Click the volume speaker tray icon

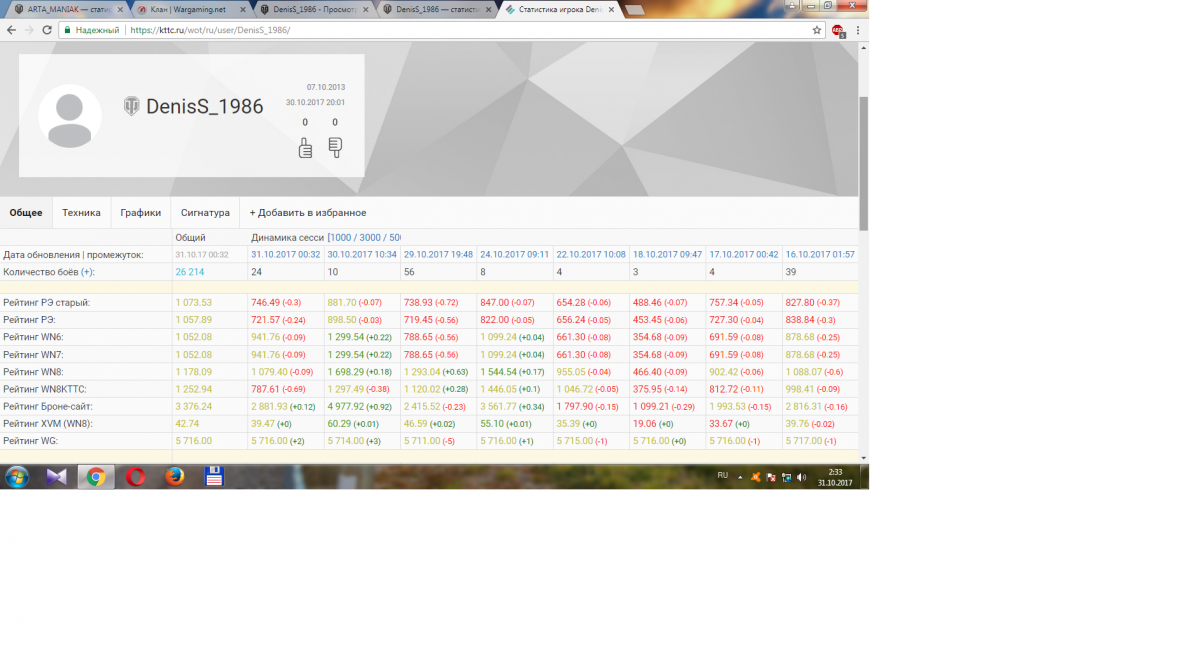pyautogui.click(x=802, y=477)
